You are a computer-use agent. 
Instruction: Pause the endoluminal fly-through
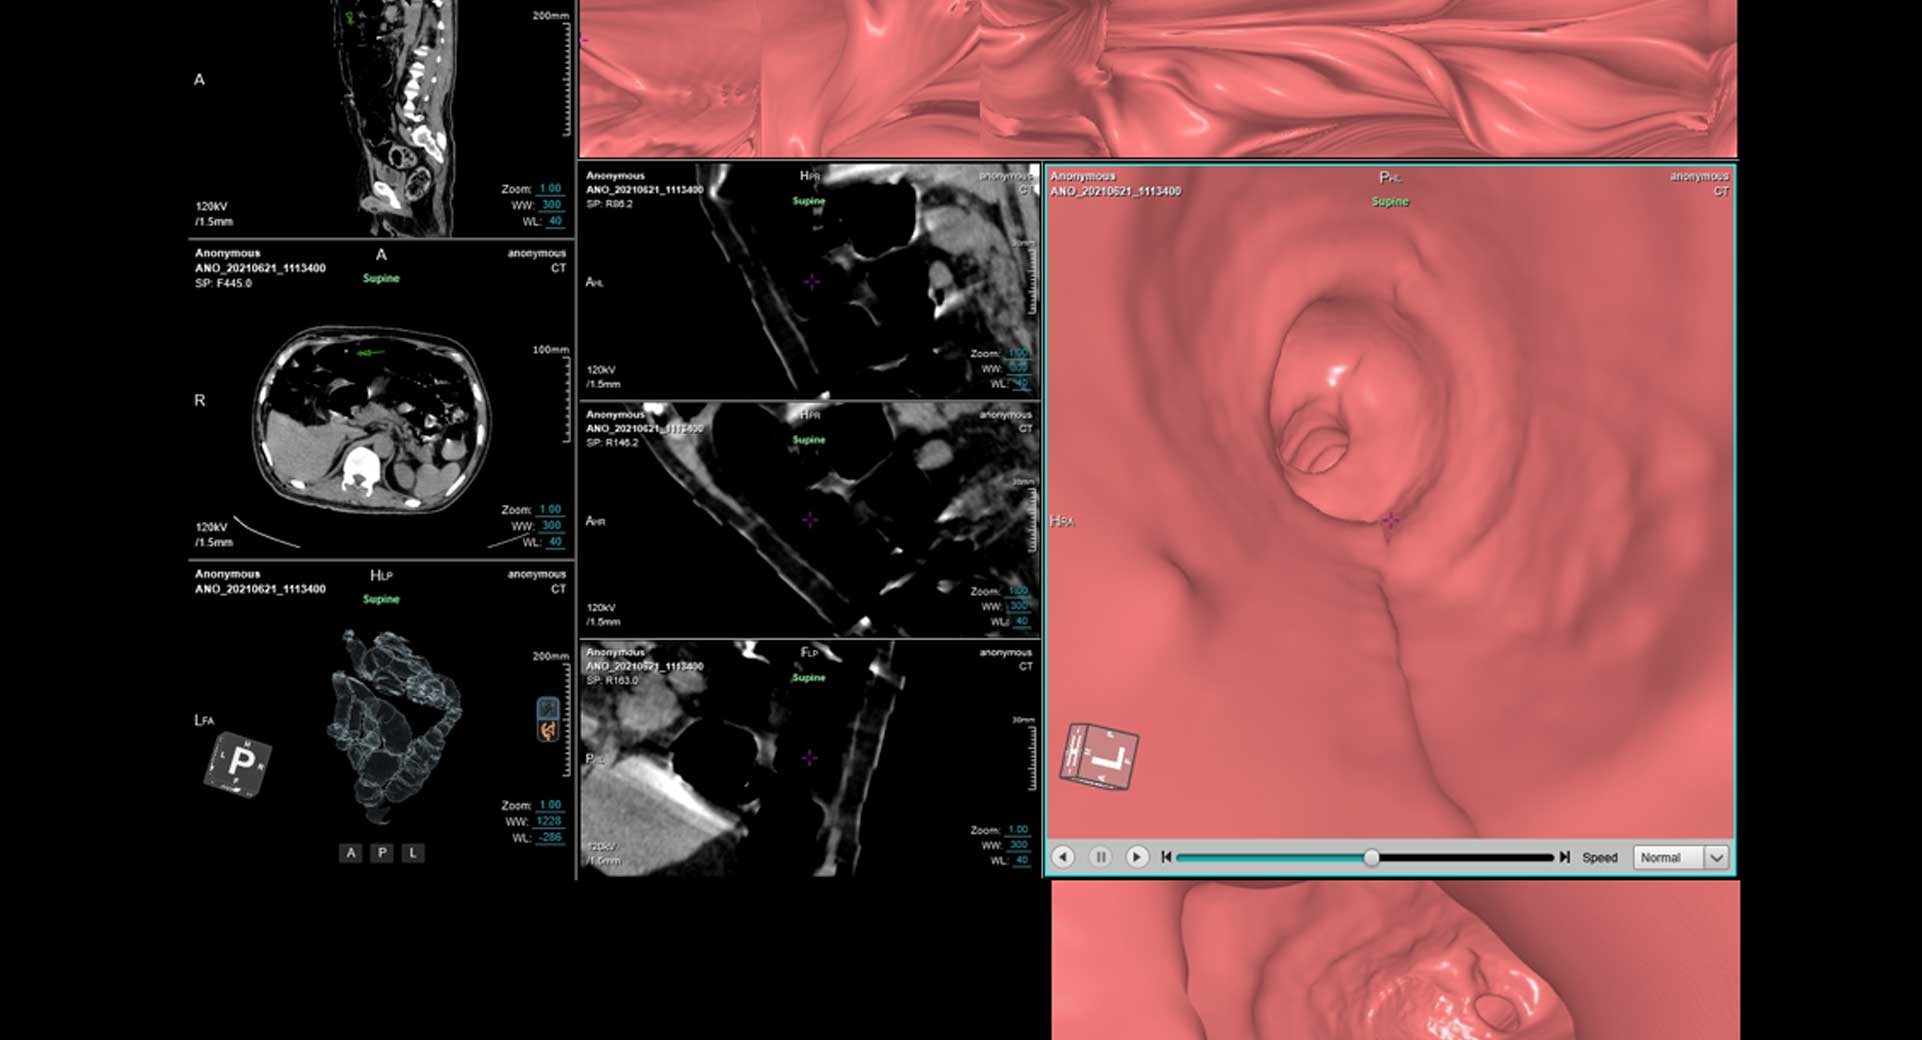tap(1100, 857)
